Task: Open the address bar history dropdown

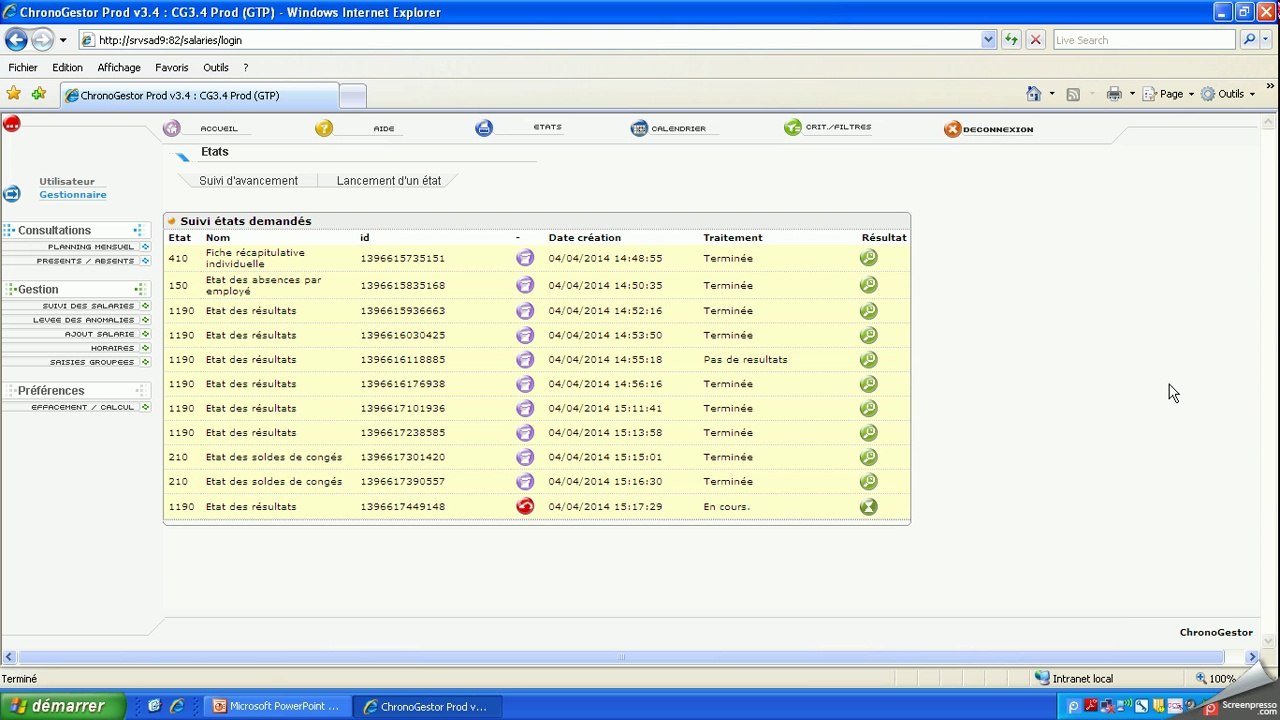Action: tap(989, 40)
